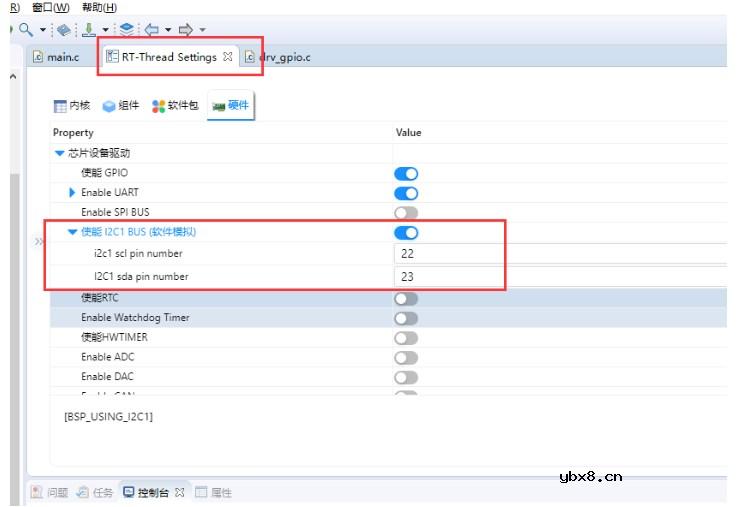This screenshot has height=507, width=738.
Task: Toggle the 使能 GPIO switch
Action: click(x=406, y=174)
